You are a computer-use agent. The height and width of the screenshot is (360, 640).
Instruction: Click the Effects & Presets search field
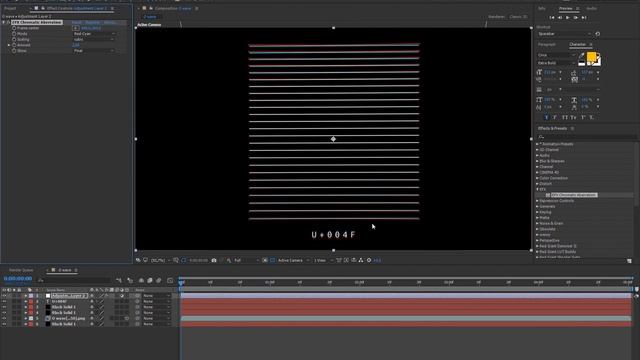click(x=587, y=137)
